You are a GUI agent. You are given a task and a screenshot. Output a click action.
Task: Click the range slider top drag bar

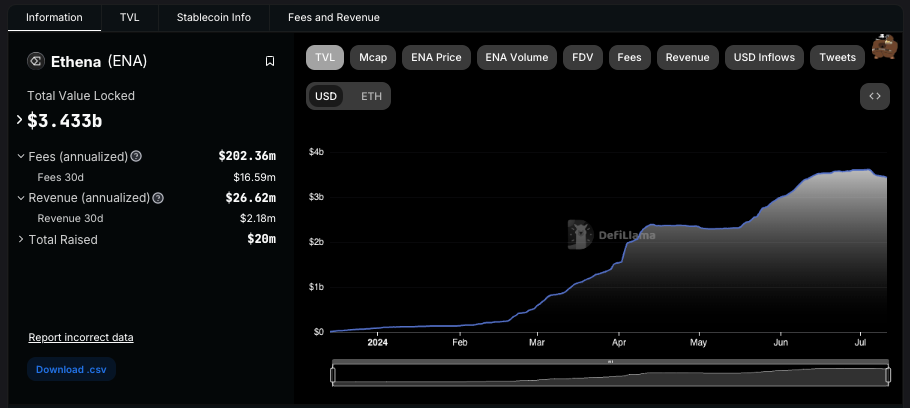point(611,362)
